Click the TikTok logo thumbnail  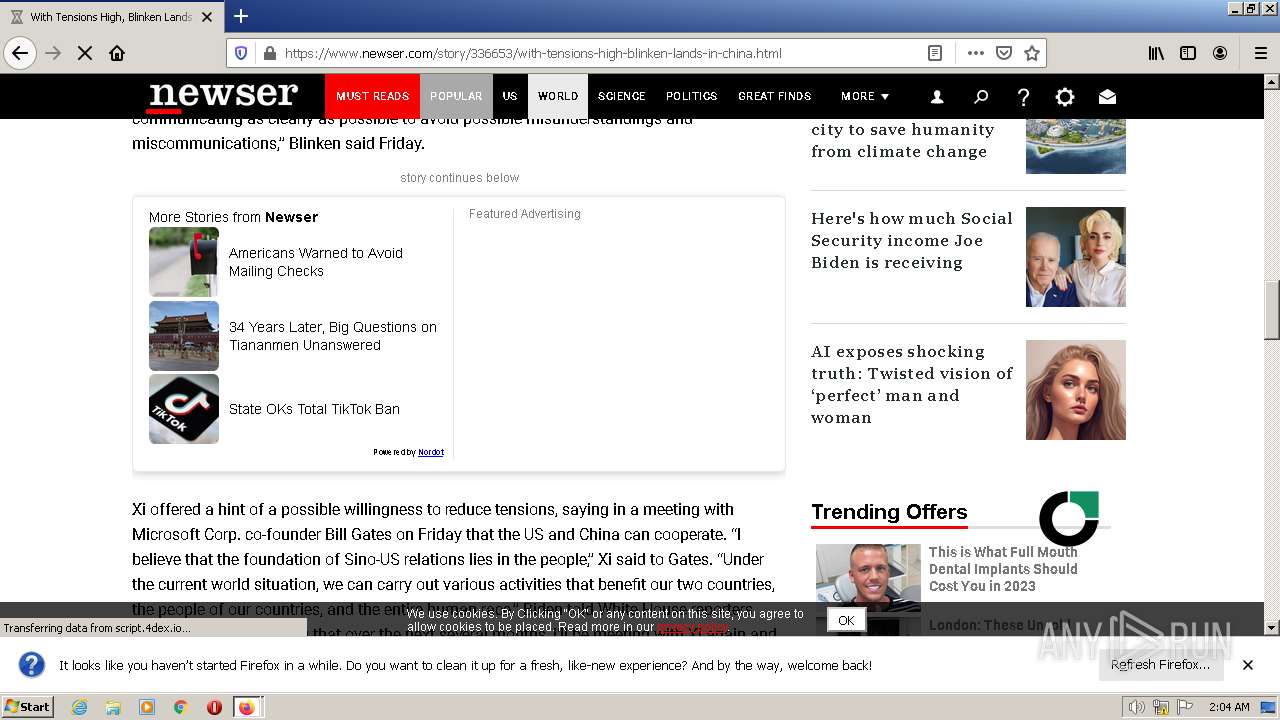click(184, 409)
